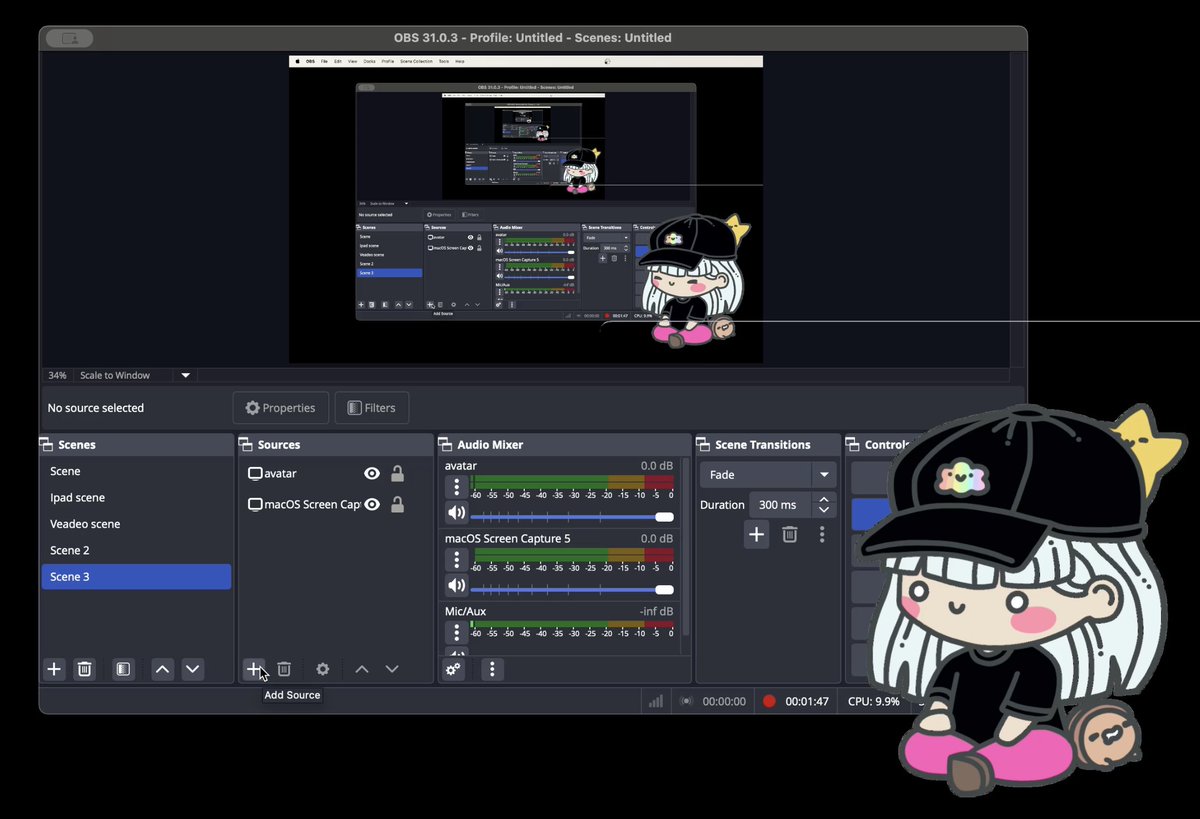1200x819 pixels.
Task: Click the streaming status icon in status bar
Action: [x=686, y=701]
